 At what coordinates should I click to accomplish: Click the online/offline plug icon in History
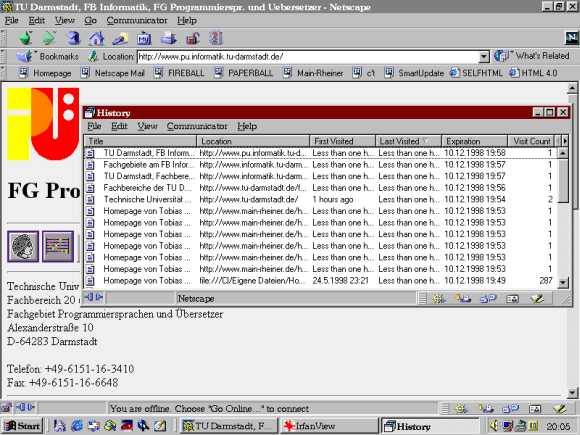coord(94,297)
